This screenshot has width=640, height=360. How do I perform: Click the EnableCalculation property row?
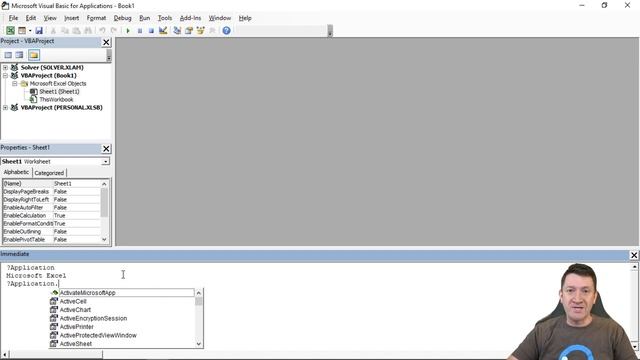tap(51, 216)
